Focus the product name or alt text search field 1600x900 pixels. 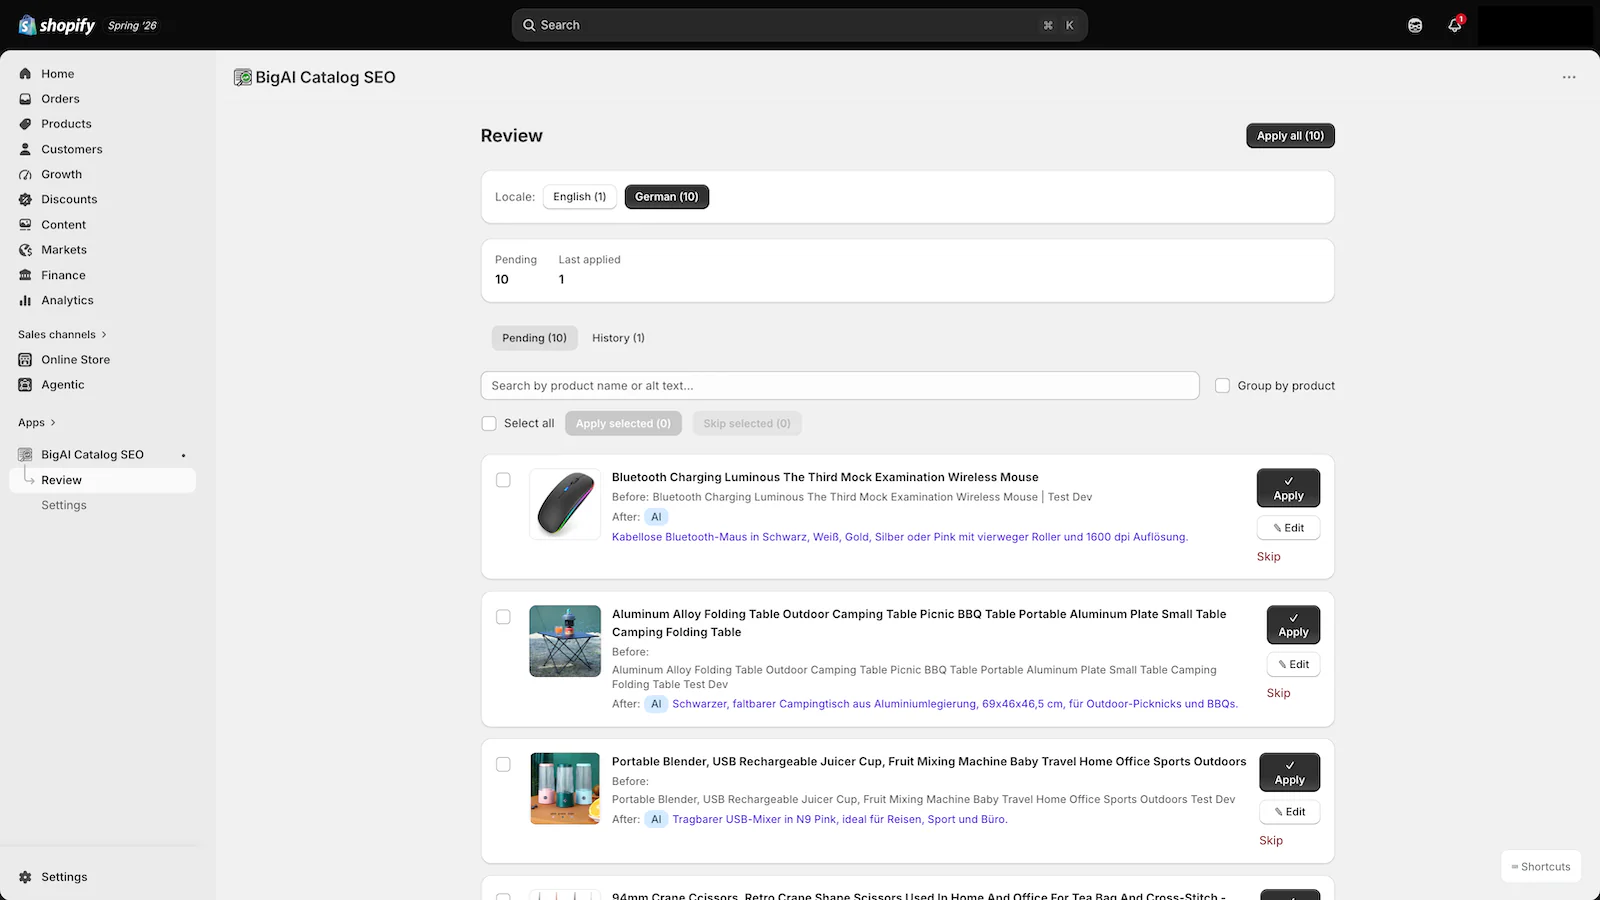click(x=840, y=386)
